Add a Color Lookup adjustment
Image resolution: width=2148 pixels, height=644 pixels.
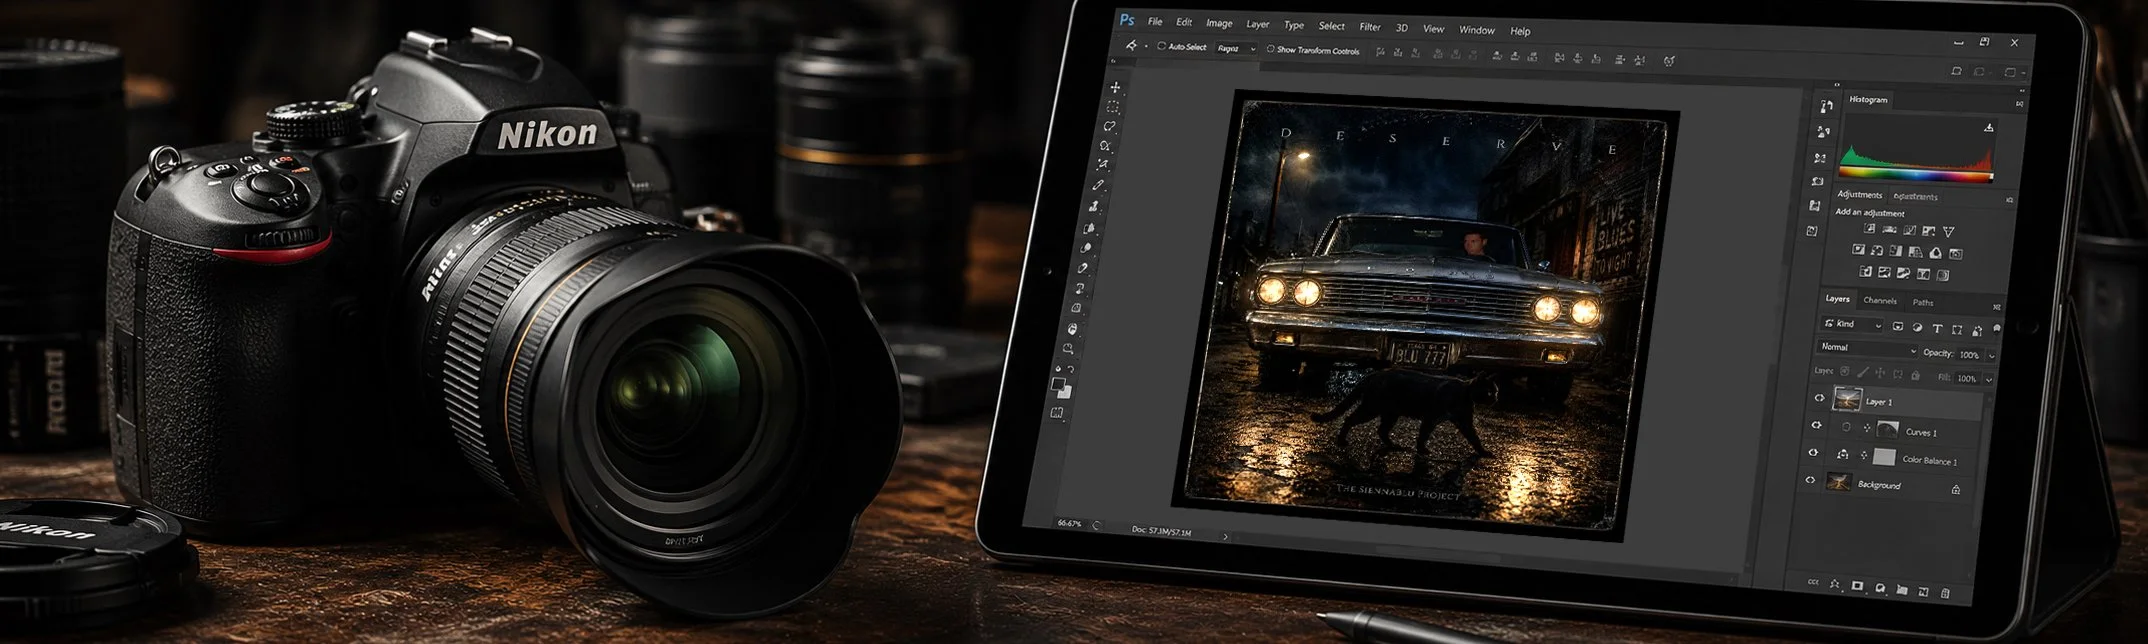coord(1956,254)
